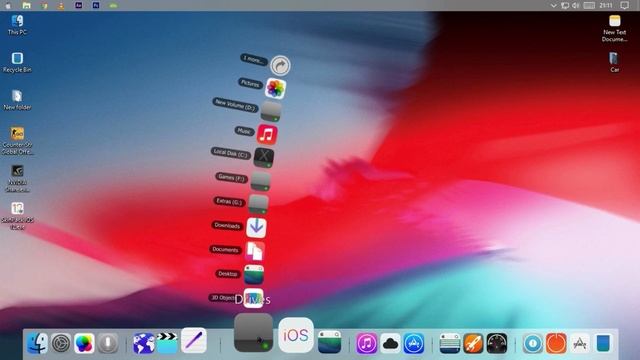The width and height of the screenshot is (640, 360).
Task: Open the globe network dock icon
Action: [144, 343]
